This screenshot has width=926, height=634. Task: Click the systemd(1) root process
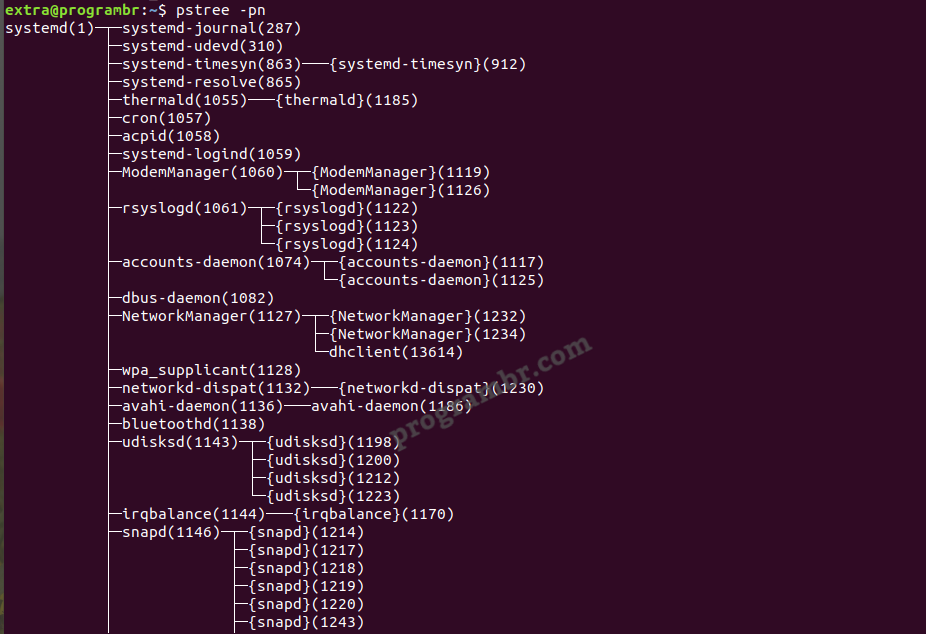click(50, 28)
